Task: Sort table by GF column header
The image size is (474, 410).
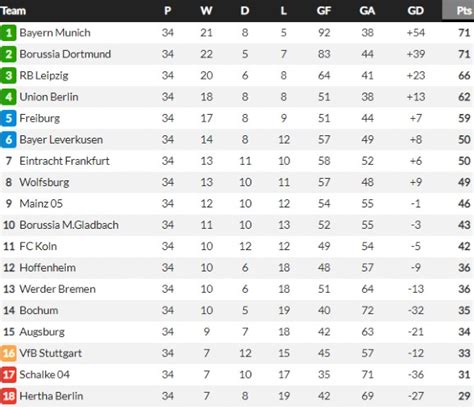Action: click(x=324, y=11)
